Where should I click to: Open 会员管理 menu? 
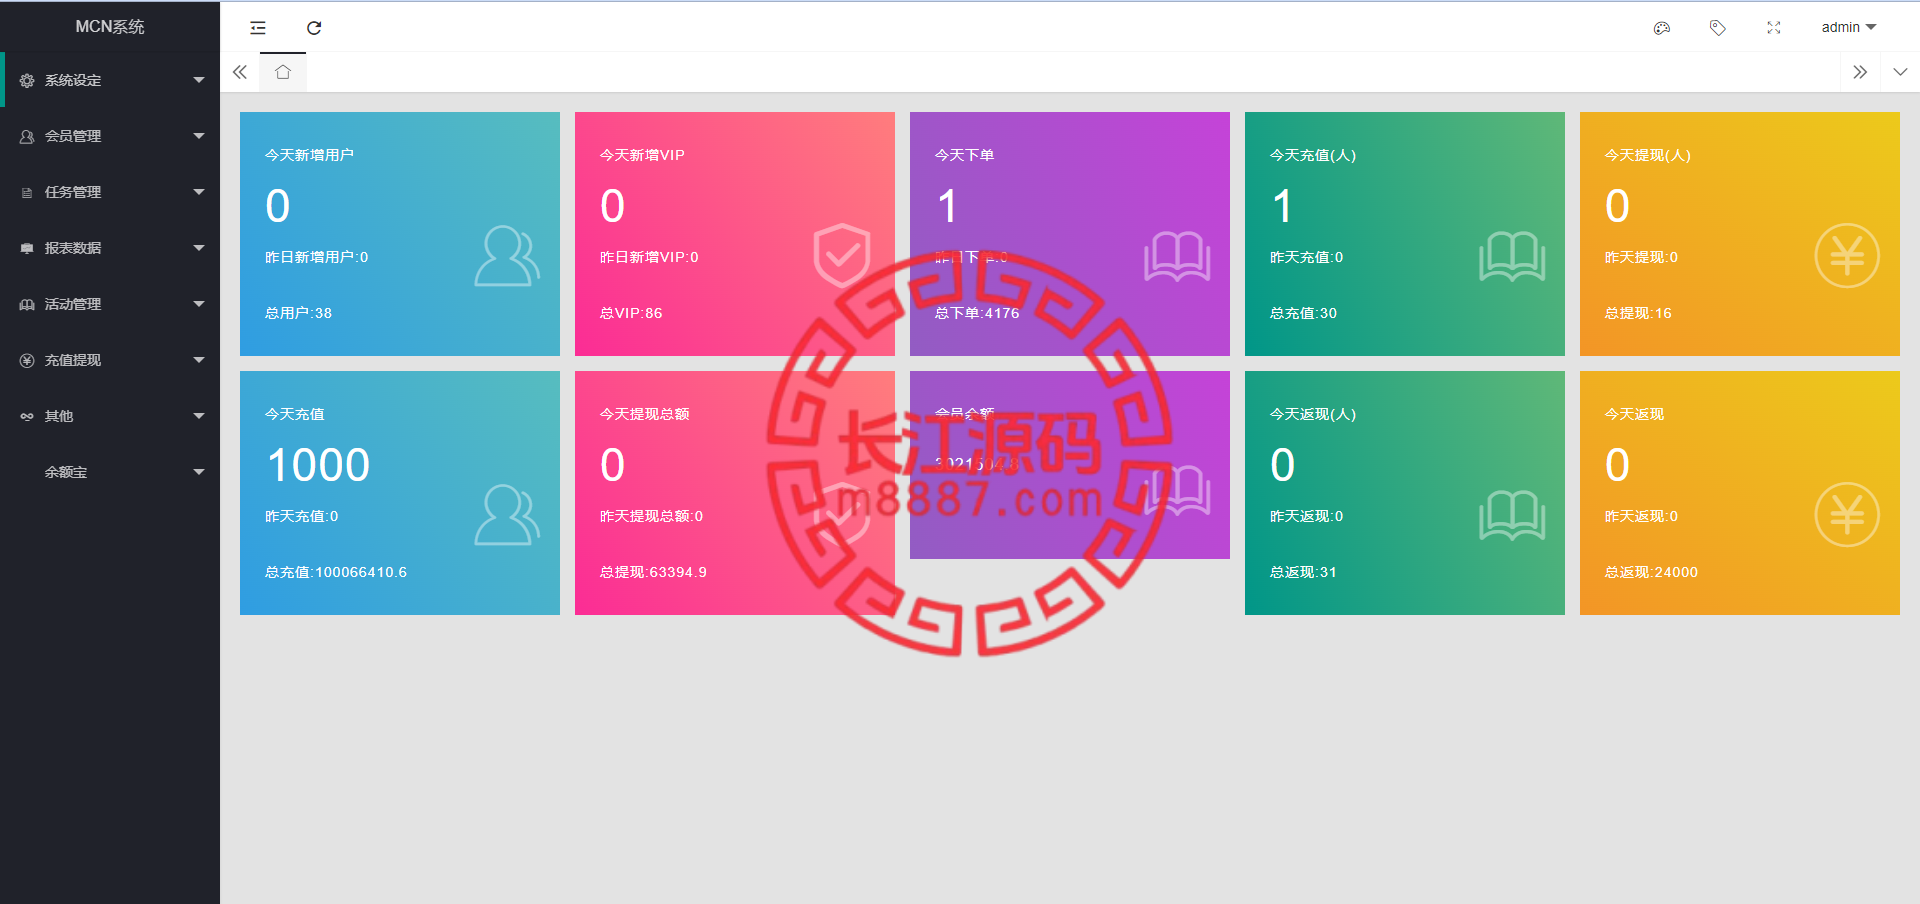[110, 136]
